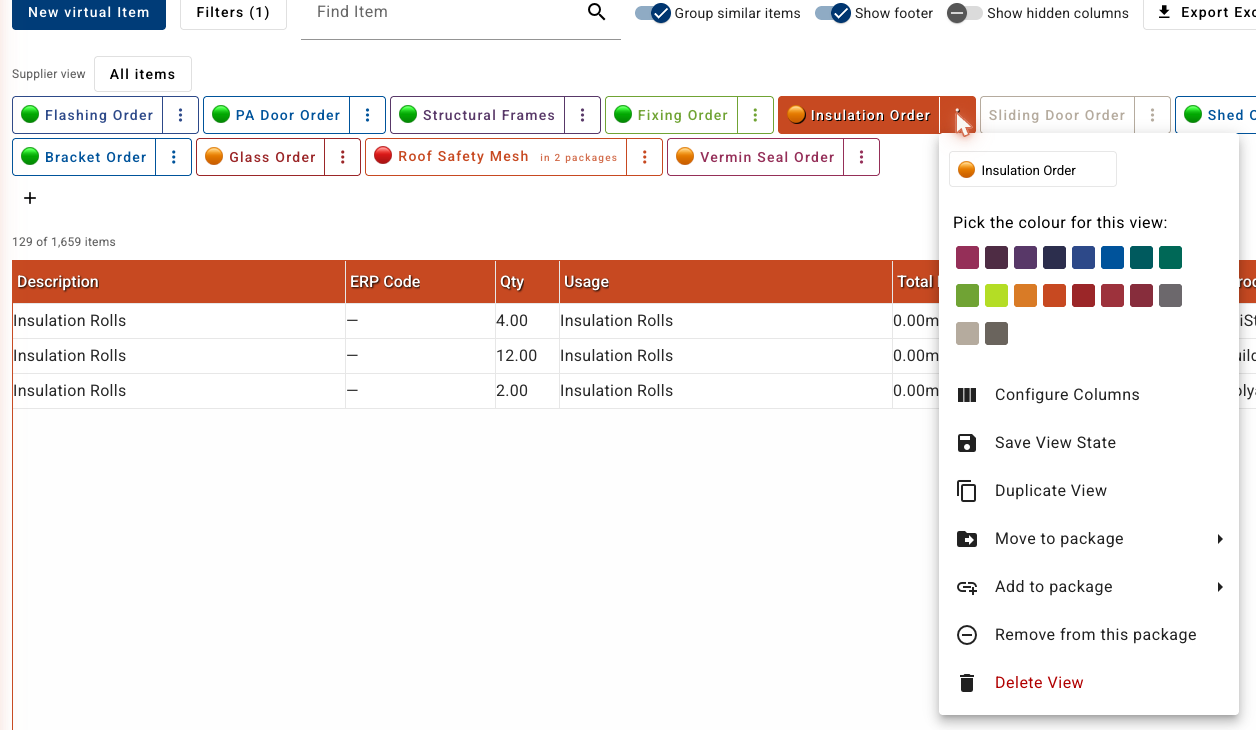This screenshot has width=1256, height=730.
Task: Click the New virtual Item button
Action: tap(89, 13)
